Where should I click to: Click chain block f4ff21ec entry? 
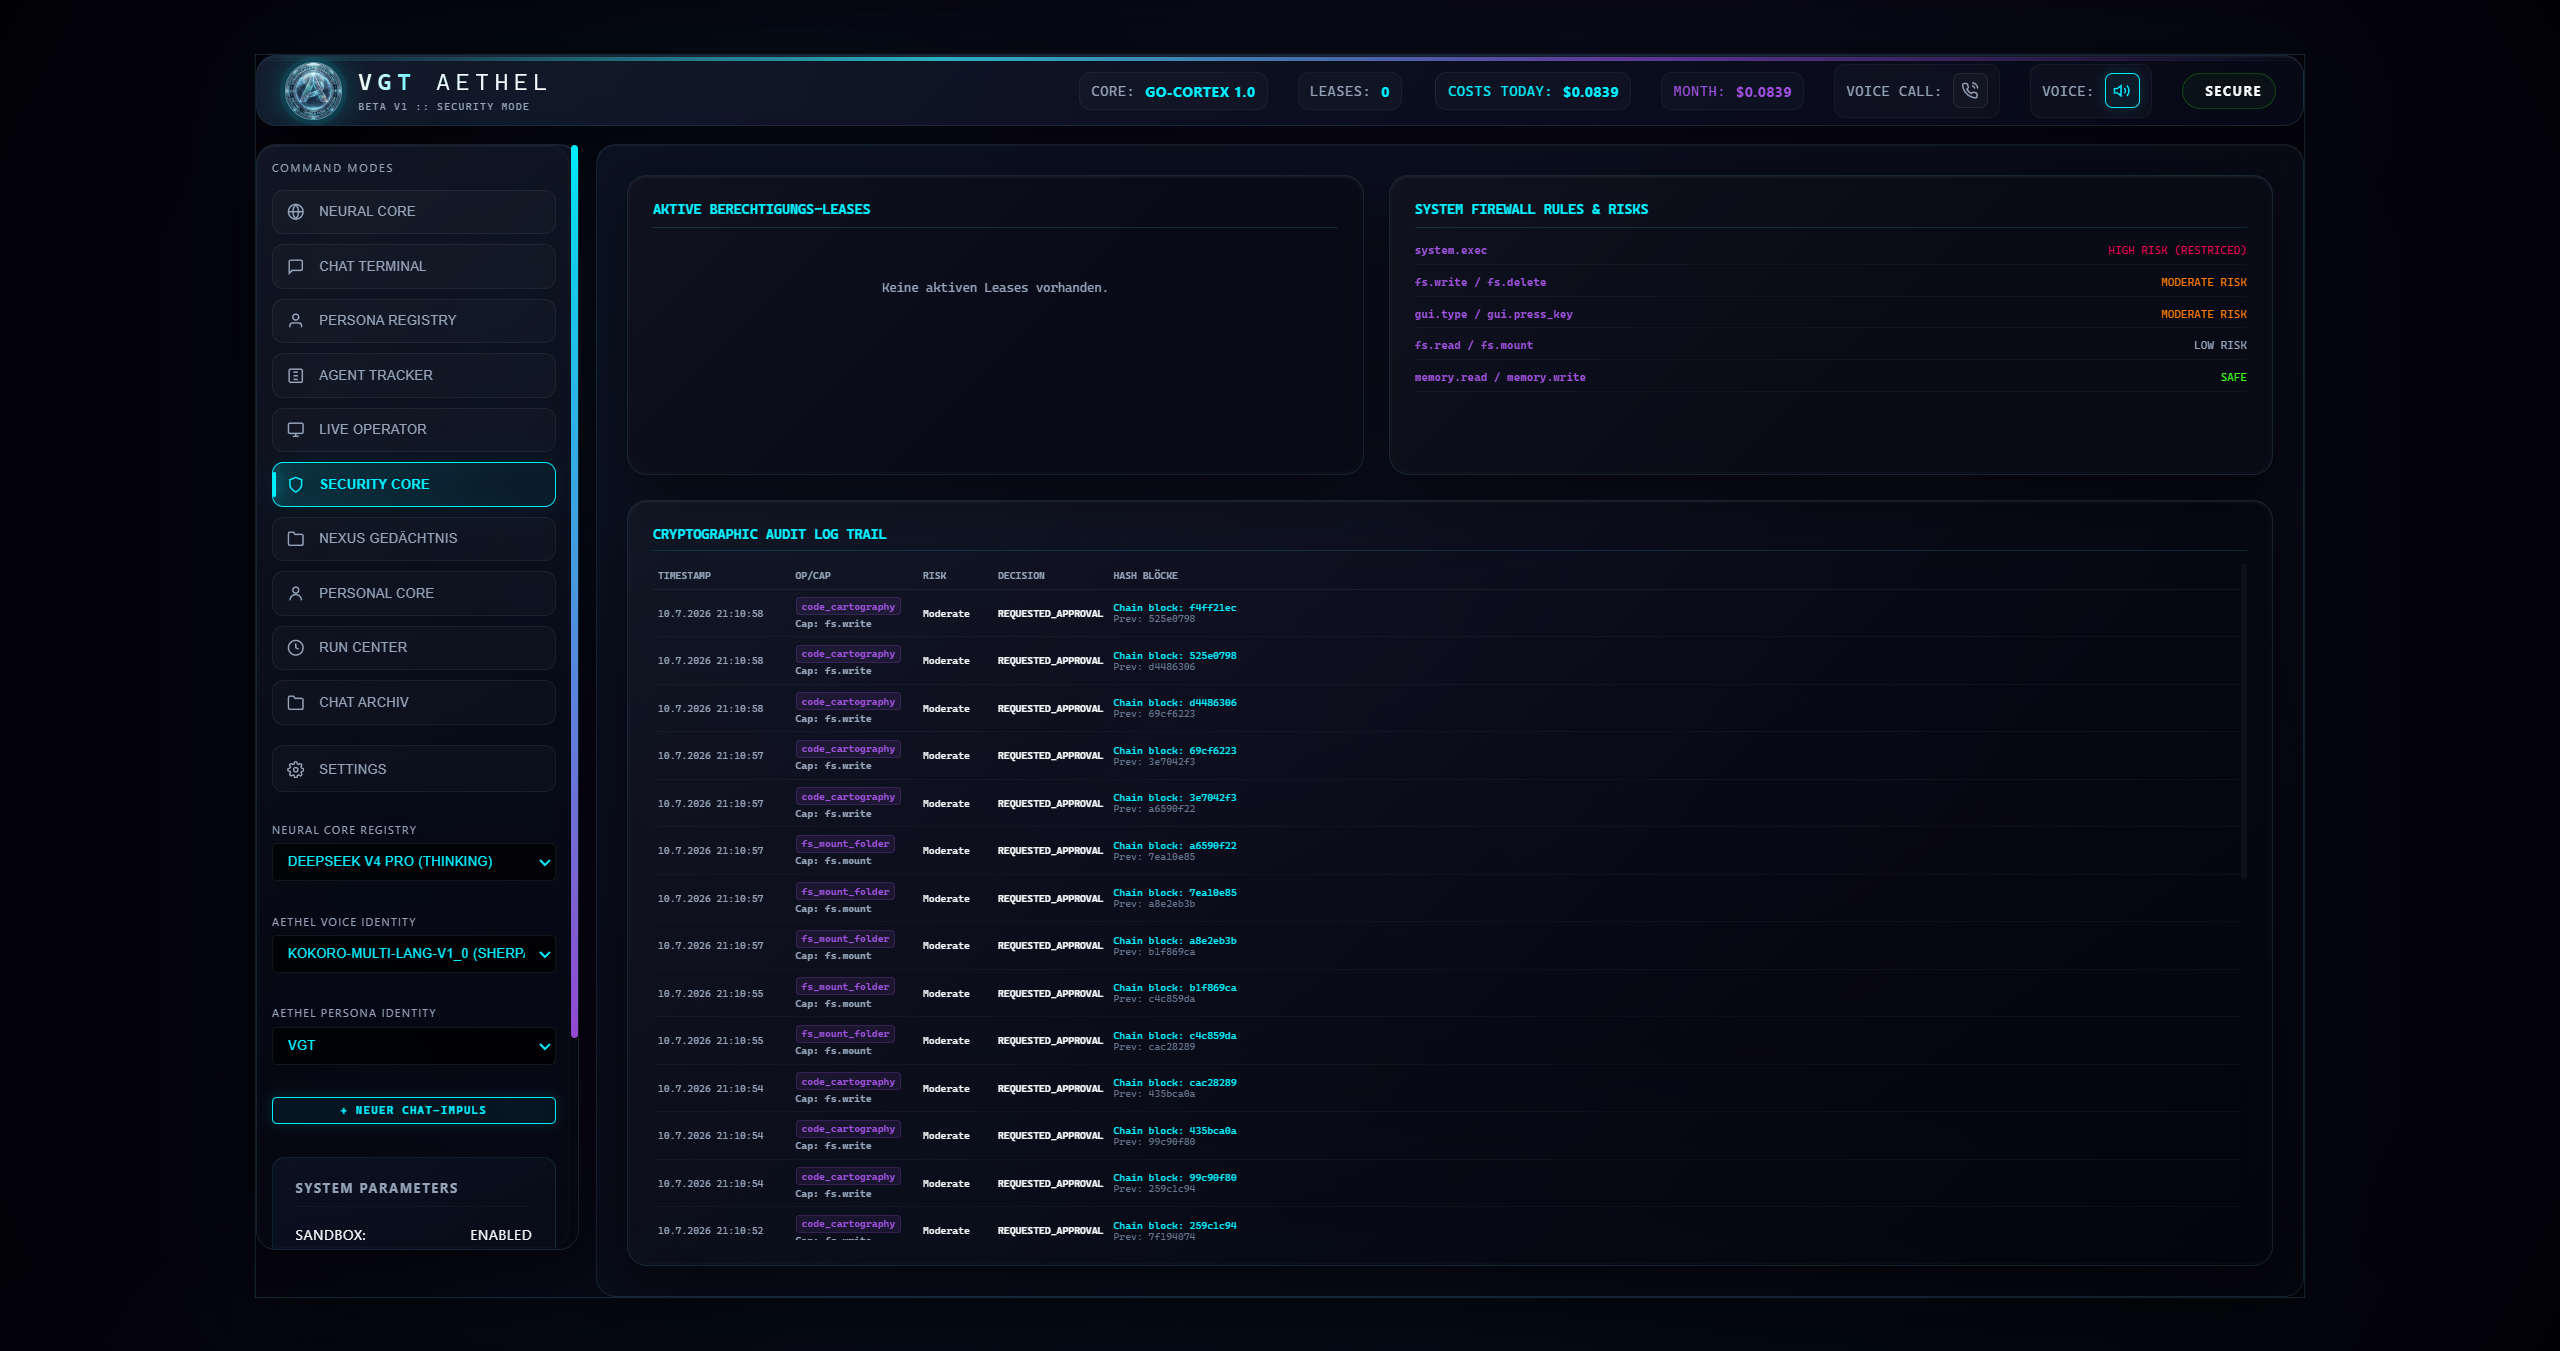point(1175,608)
